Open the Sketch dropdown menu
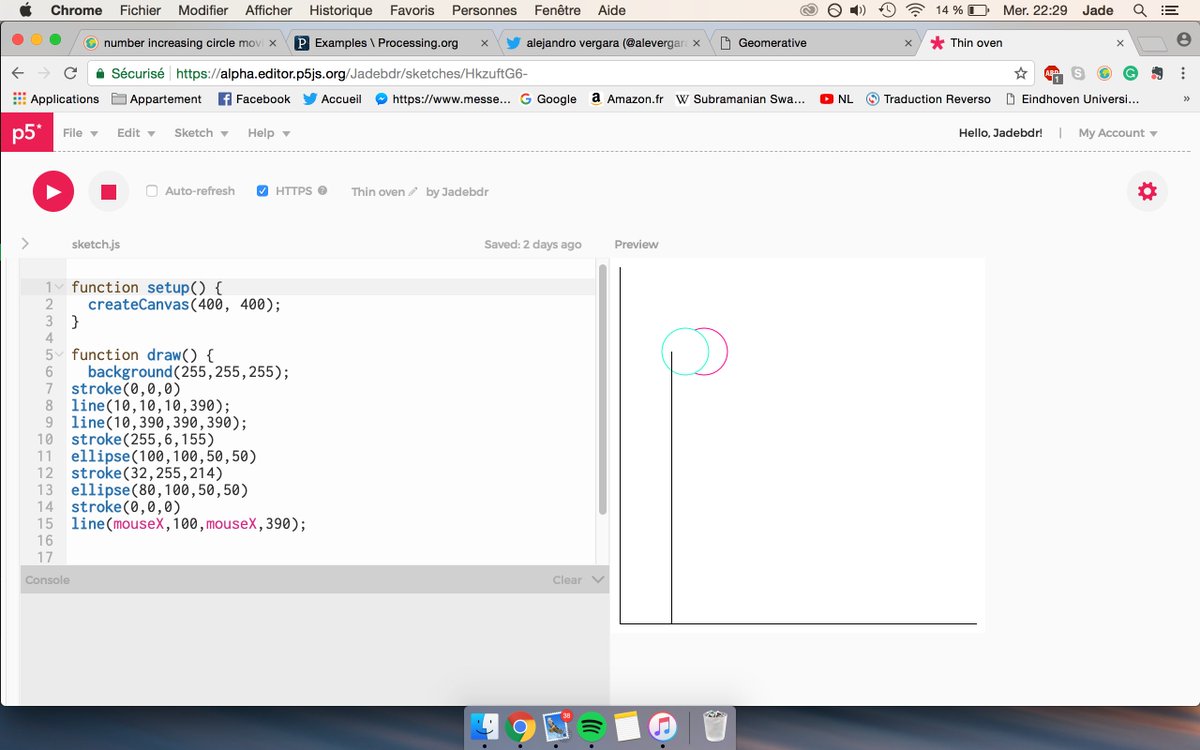Image resolution: width=1200 pixels, height=750 pixels. [201, 133]
